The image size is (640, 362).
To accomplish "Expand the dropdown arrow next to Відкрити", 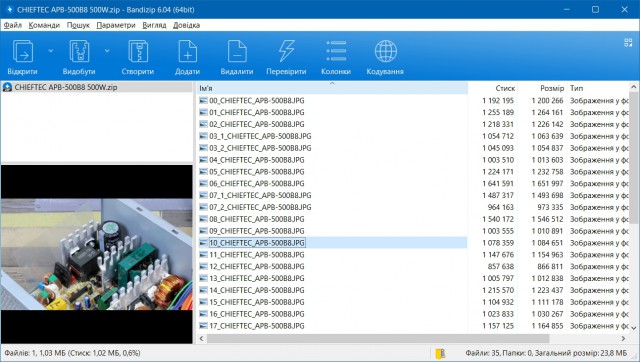I will point(51,51).
